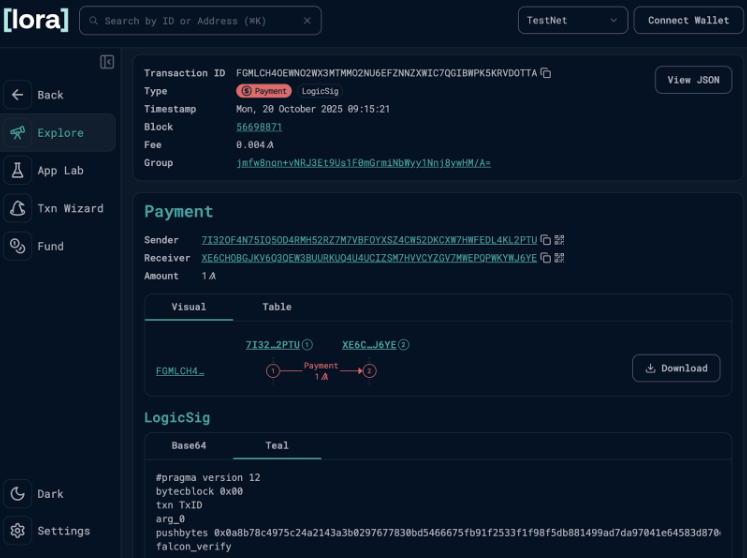Open block 56698871 link
The height and width of the screenshot is (558, 747).
[x=259, y=127]
